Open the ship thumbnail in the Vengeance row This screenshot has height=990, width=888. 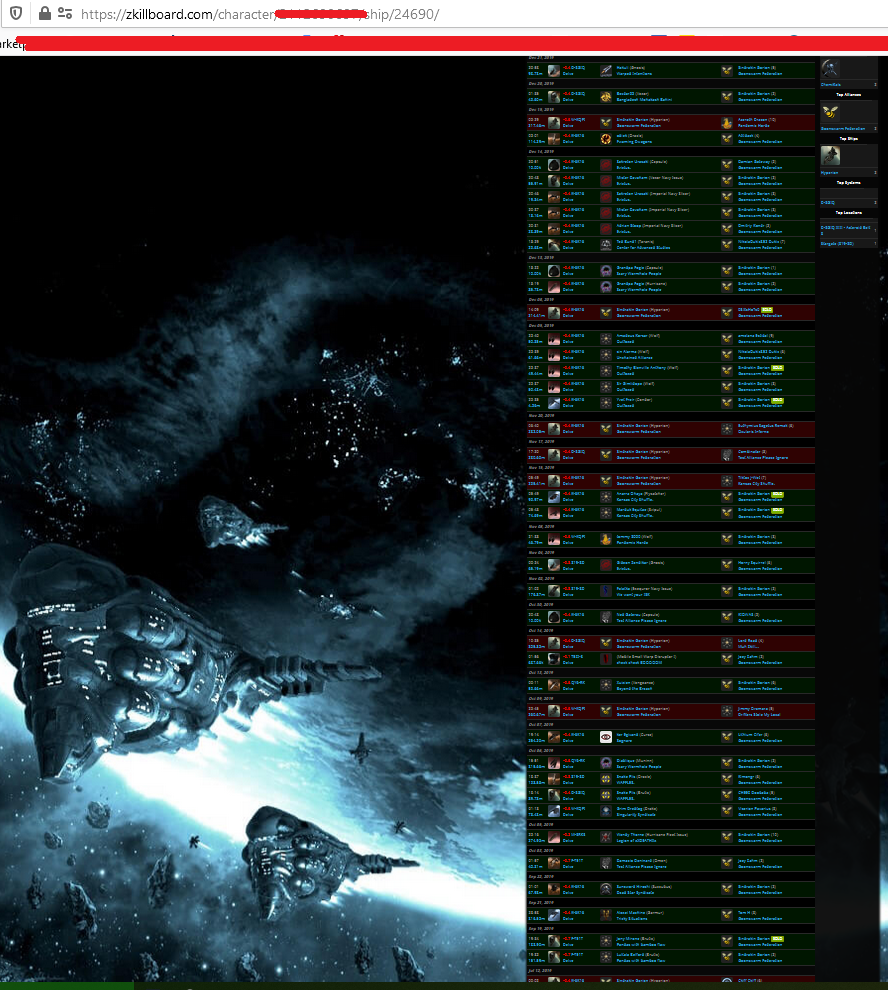click(554, 685)
